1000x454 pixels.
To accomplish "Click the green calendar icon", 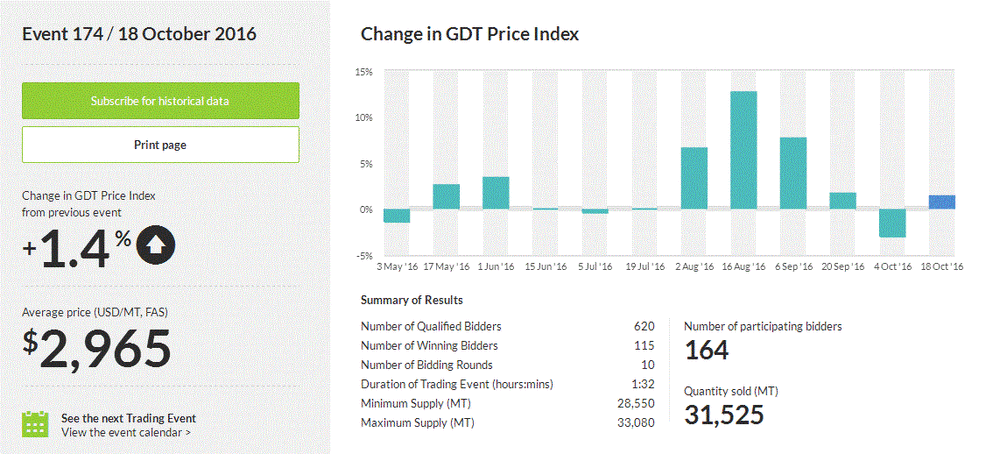I will click(x=36, y=424).
